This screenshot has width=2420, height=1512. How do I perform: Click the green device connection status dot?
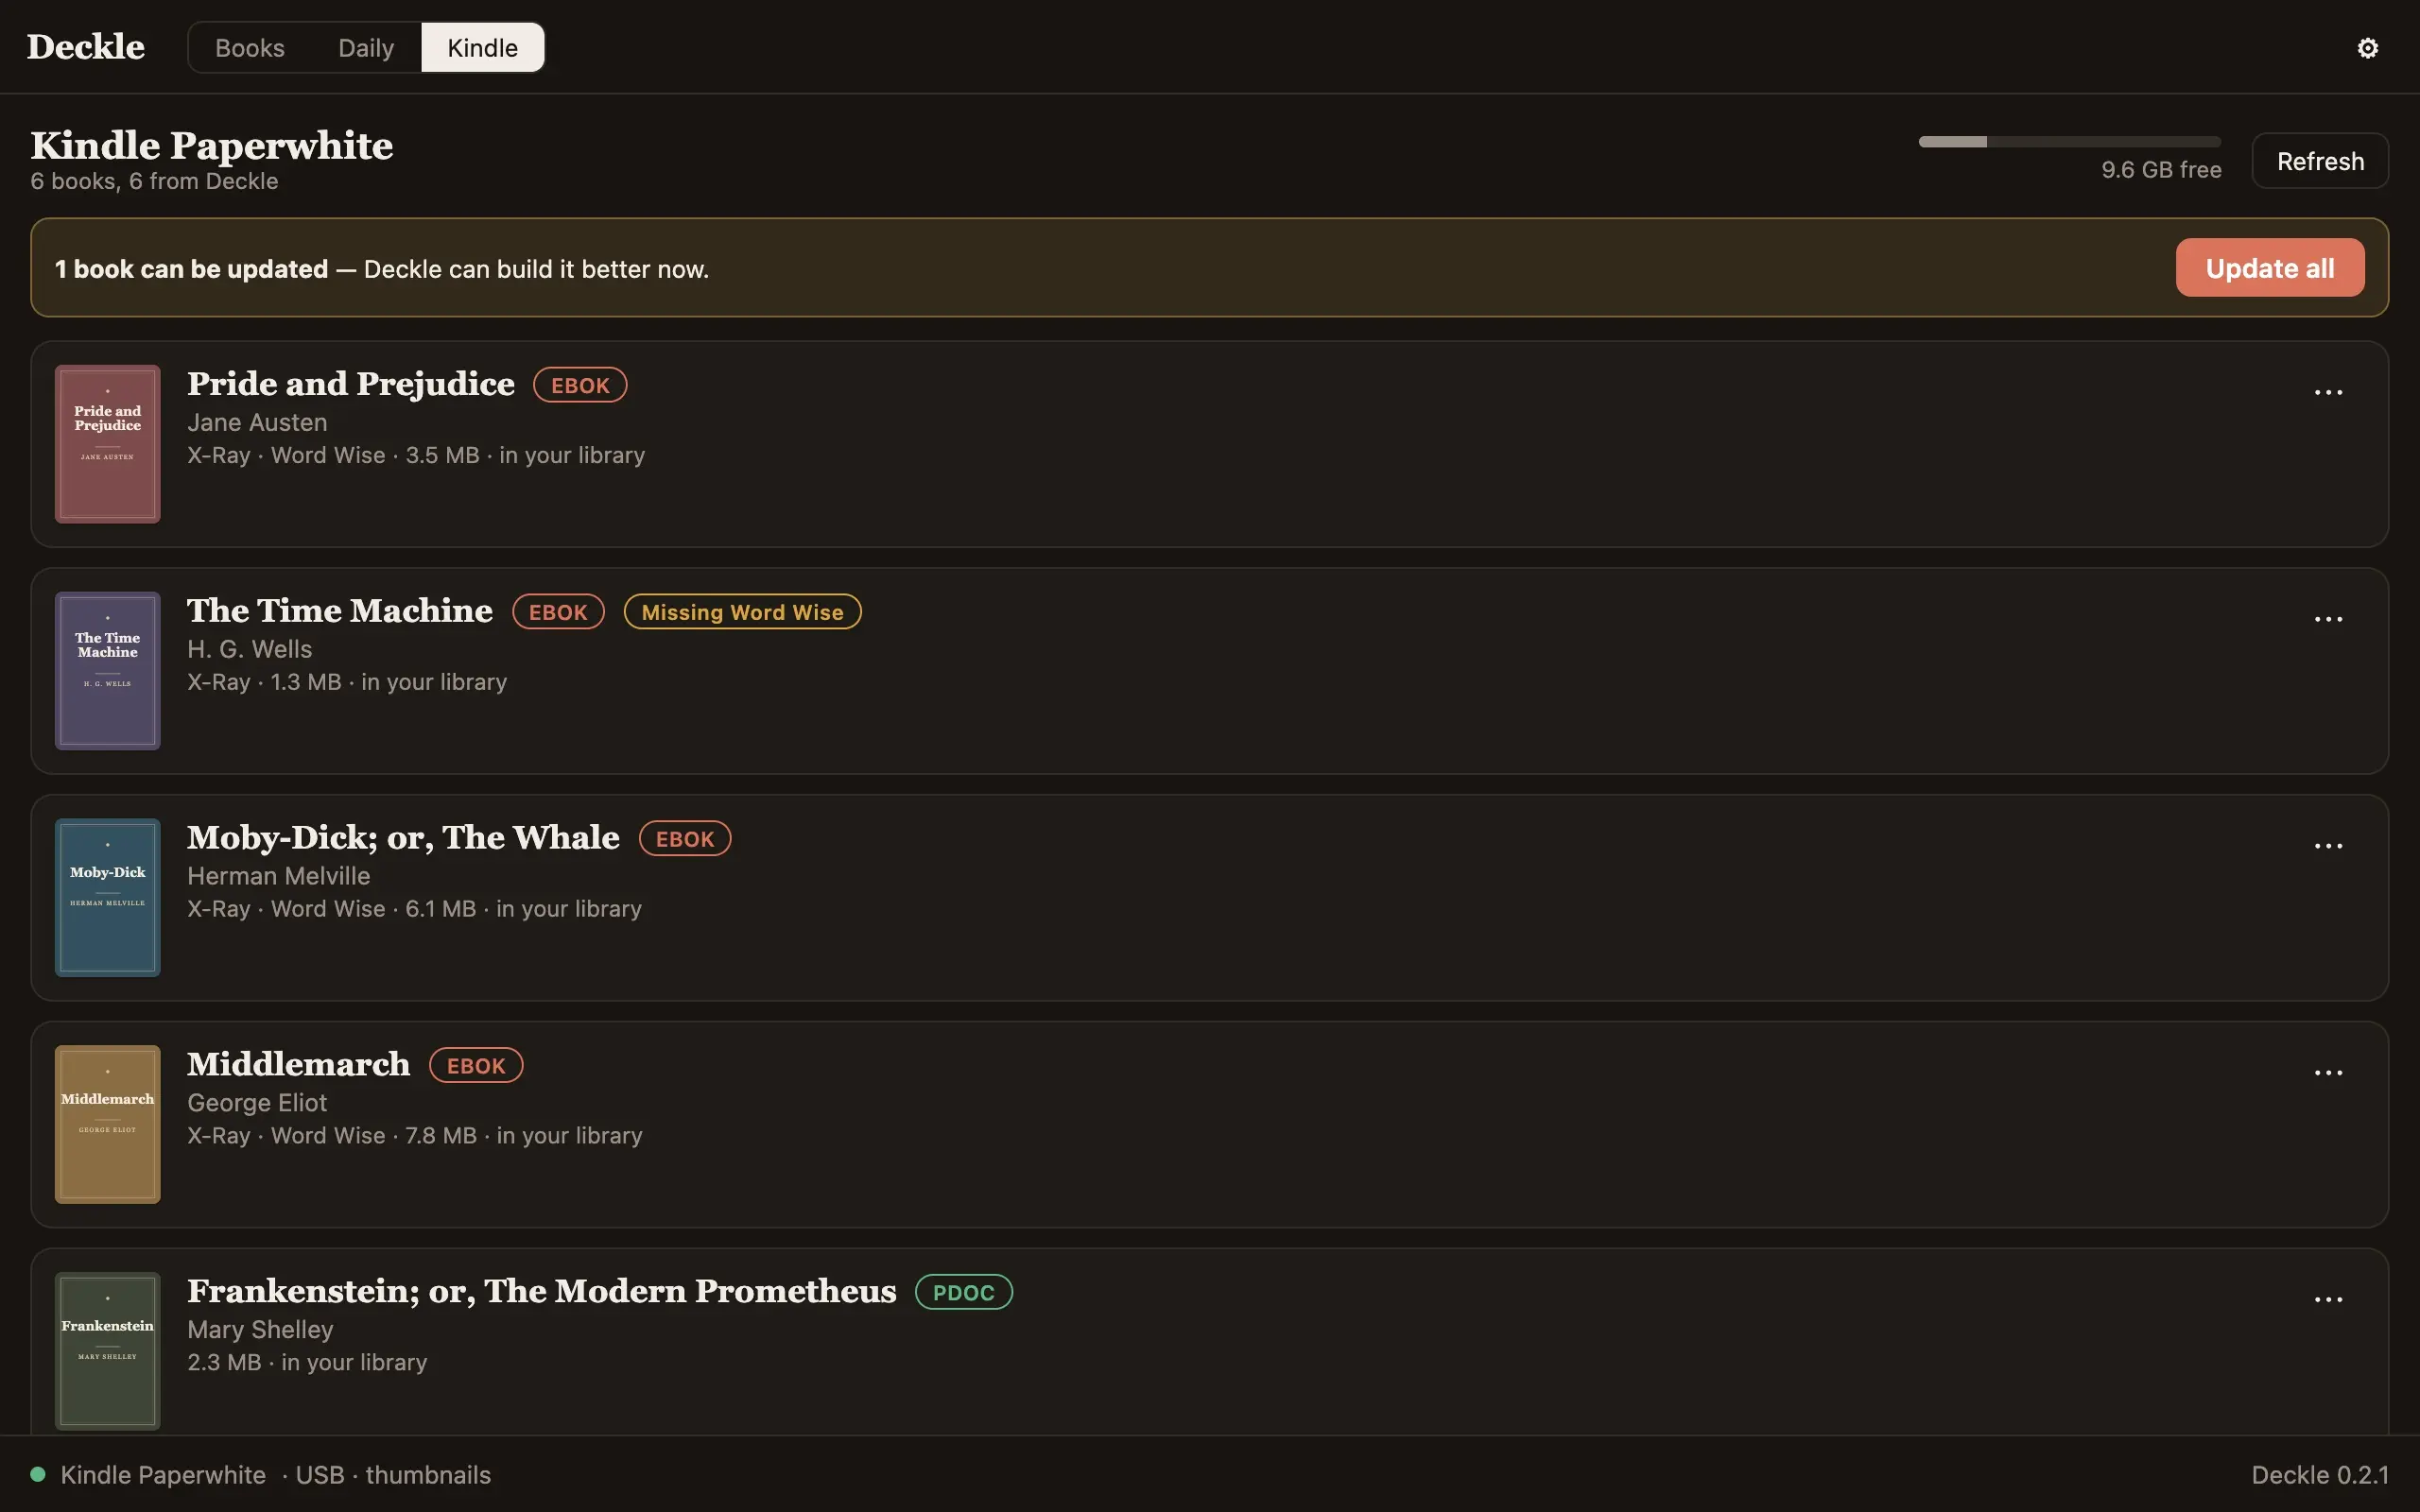click(x=38, y=1474)
